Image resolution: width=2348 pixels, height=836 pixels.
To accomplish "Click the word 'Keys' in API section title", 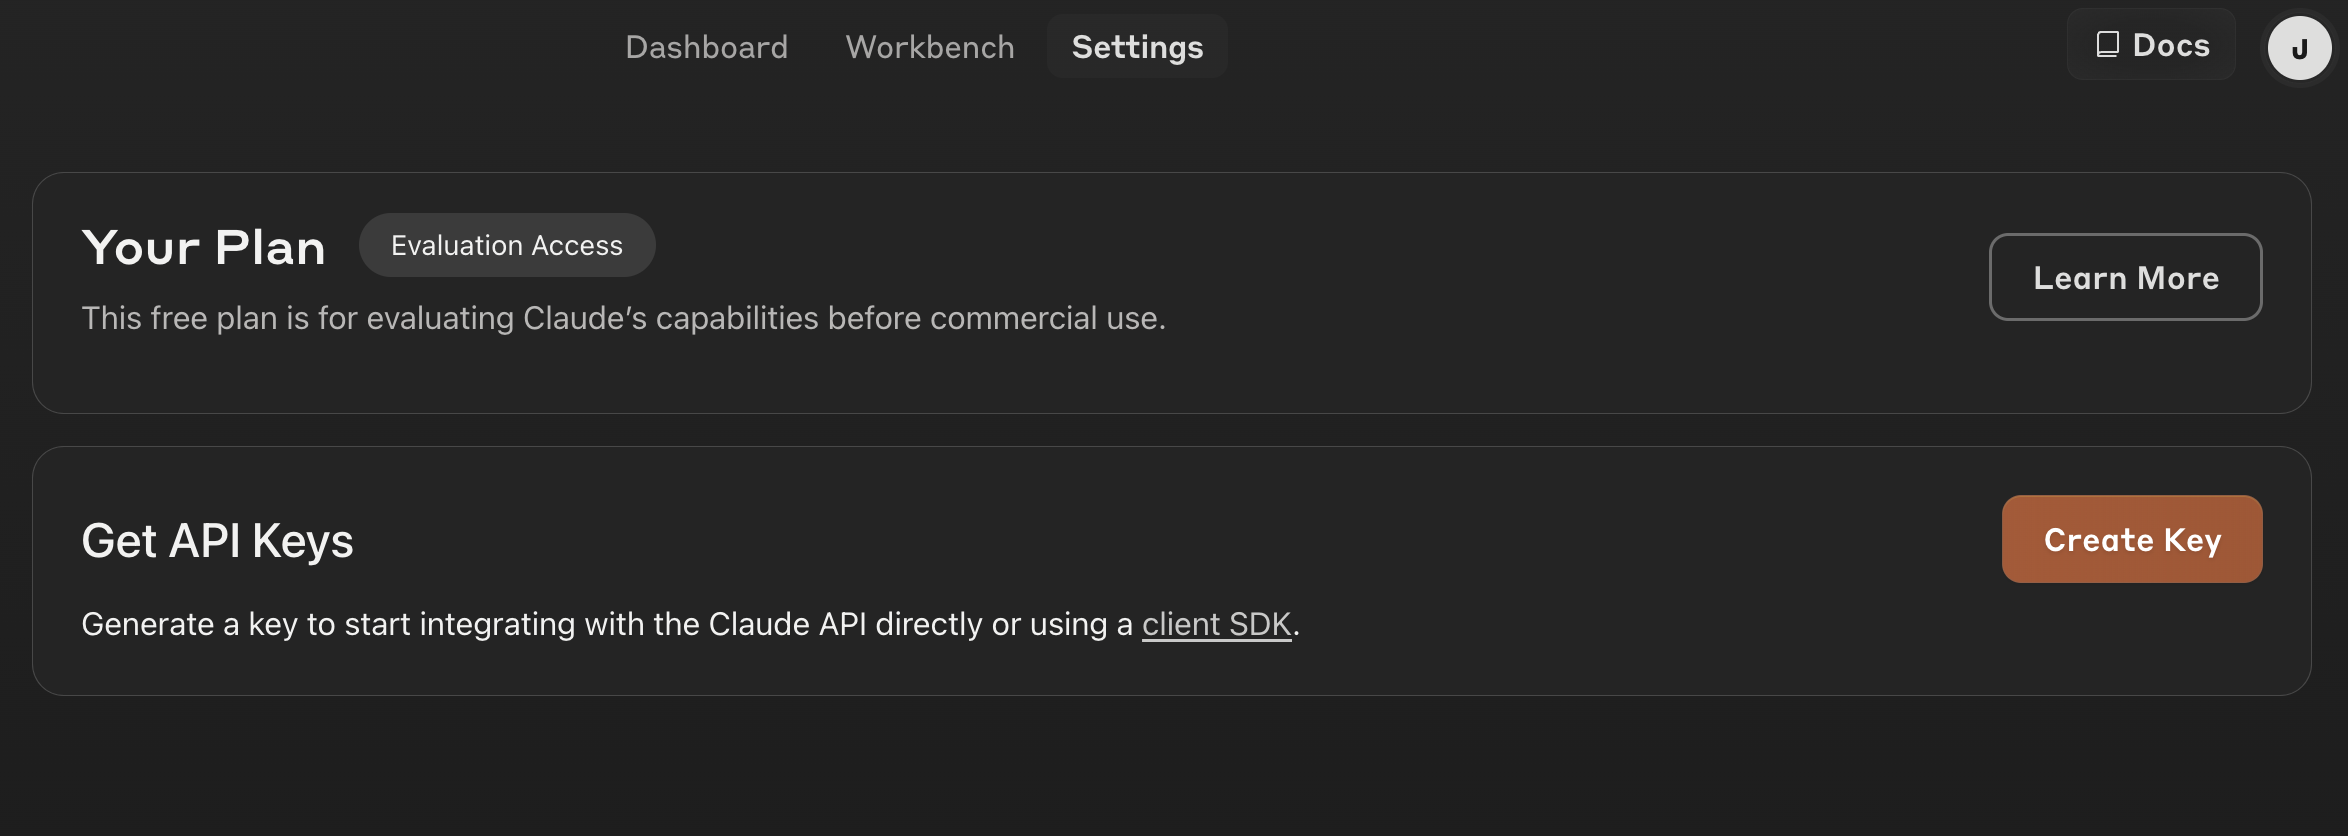I will [302, 541].
